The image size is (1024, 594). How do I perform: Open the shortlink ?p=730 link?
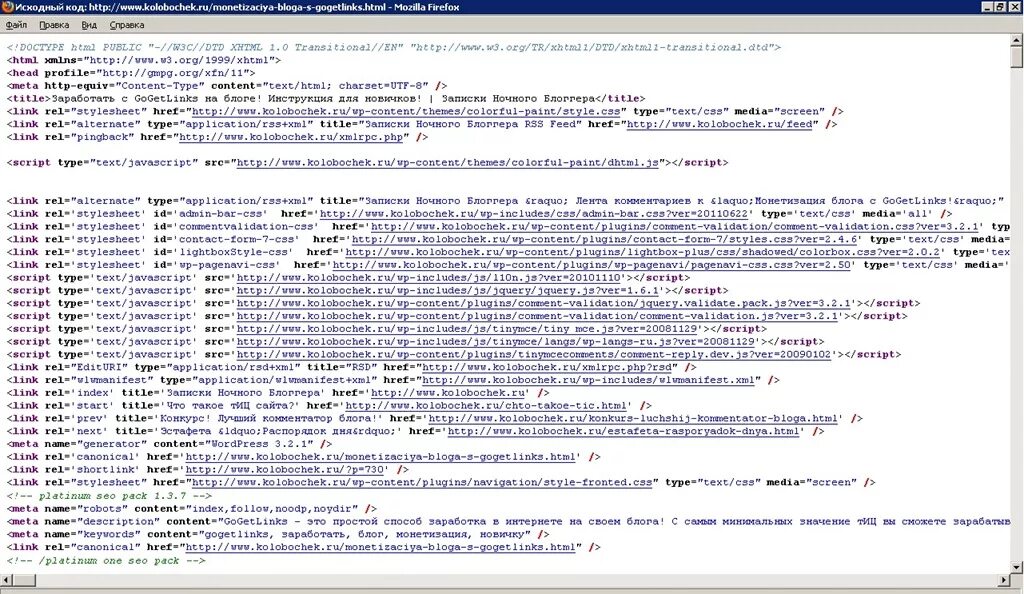point(287,469)
